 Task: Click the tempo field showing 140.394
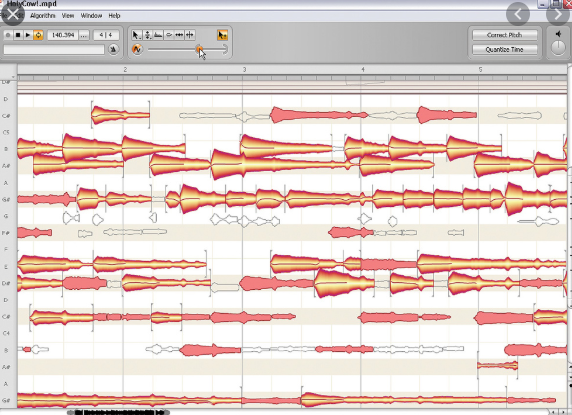tap(63, 35)
